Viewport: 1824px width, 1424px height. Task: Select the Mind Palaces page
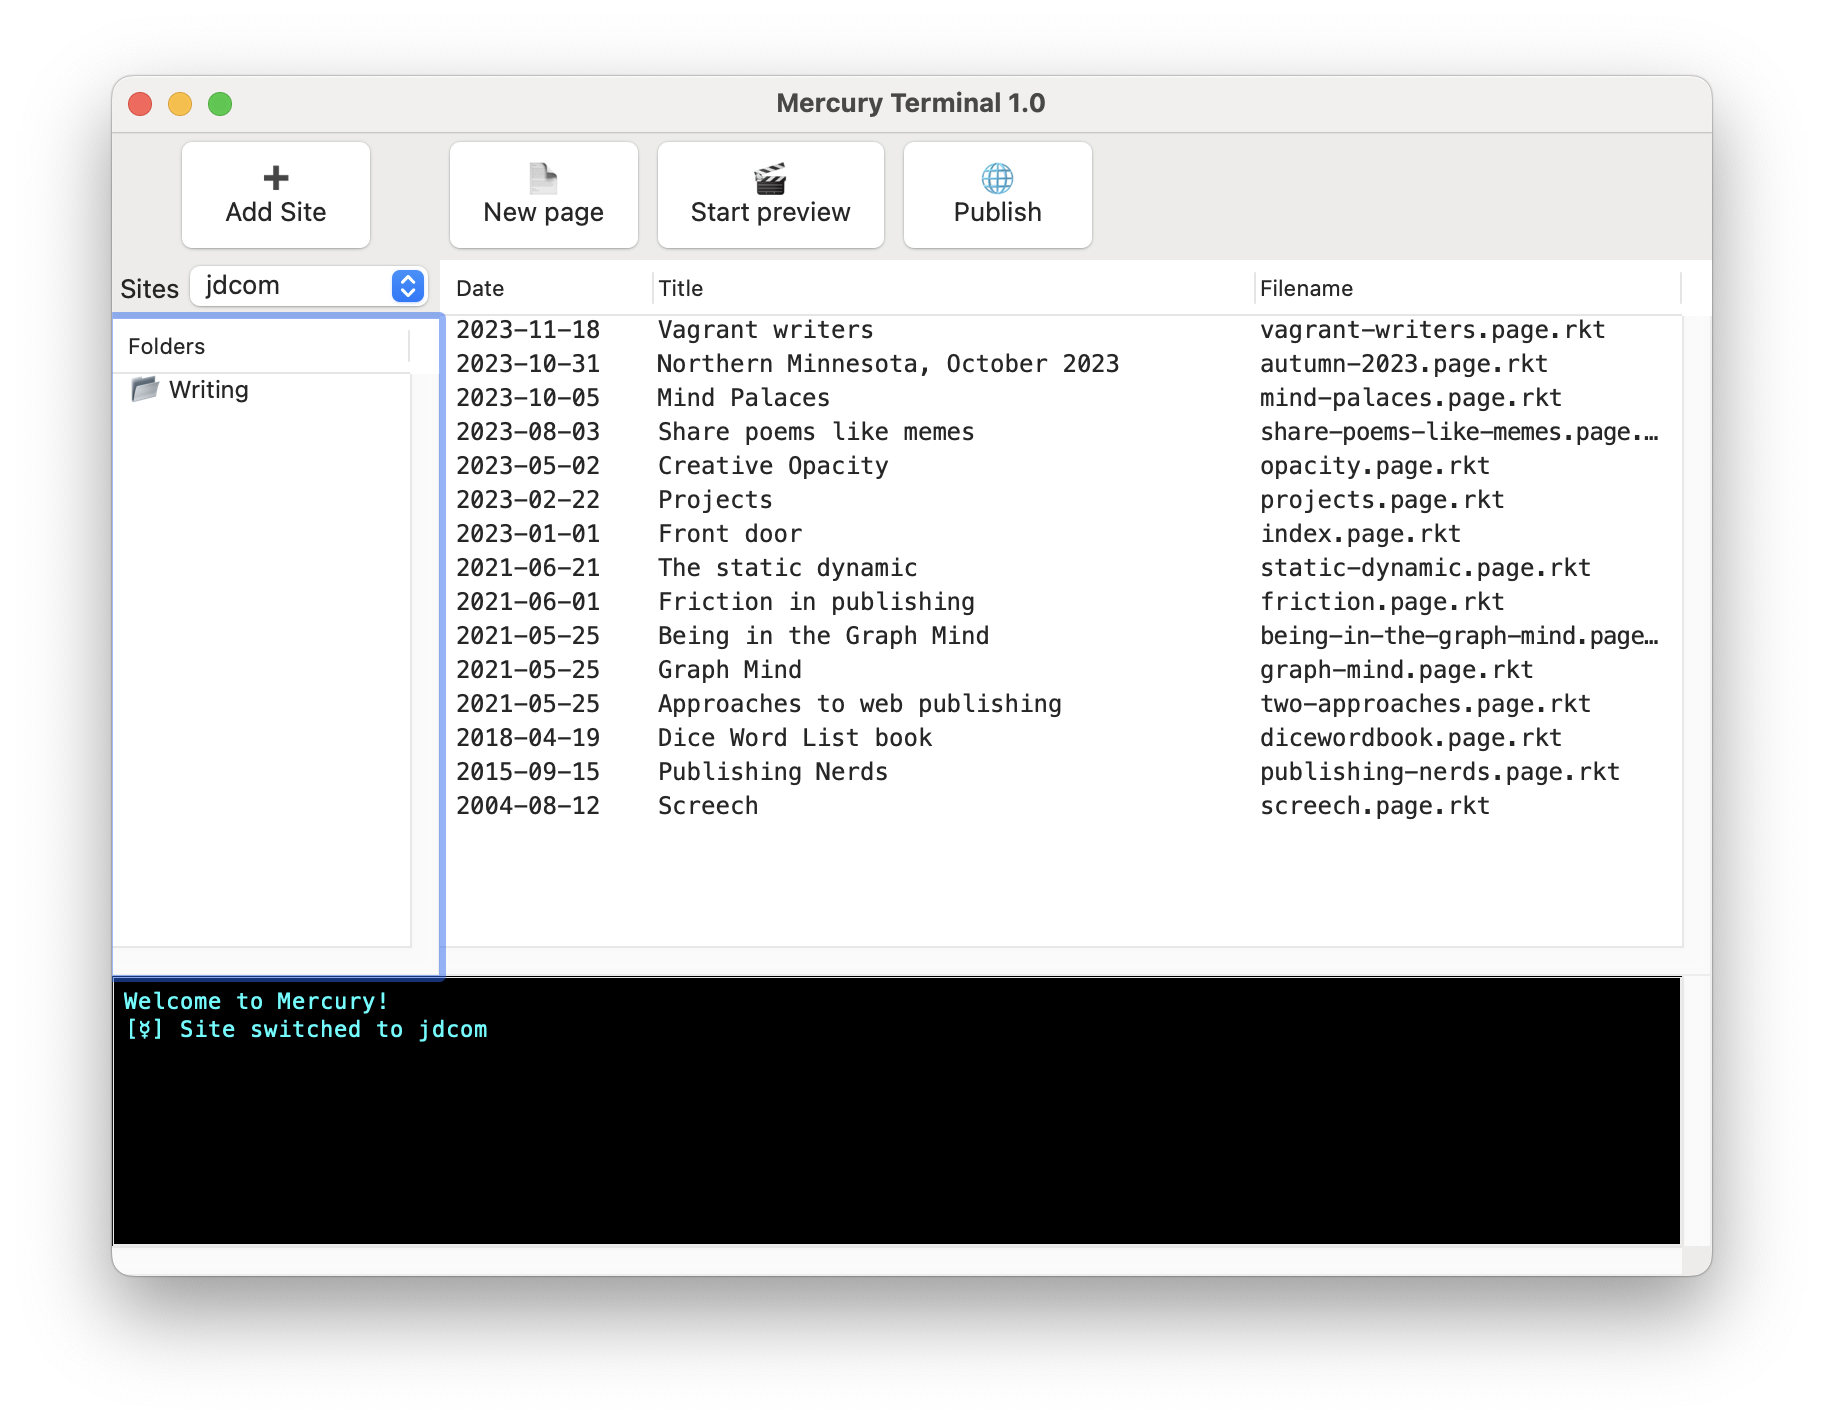pyautogui.click(x=743, y=398)
